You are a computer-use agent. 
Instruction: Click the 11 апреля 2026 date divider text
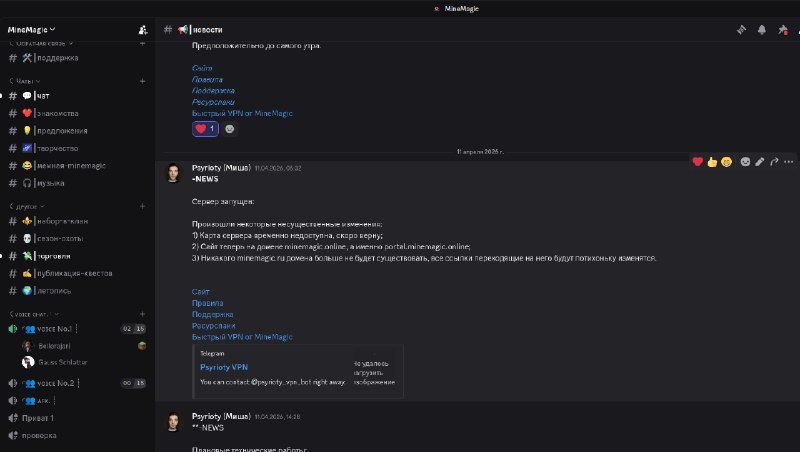pos(480,152)
